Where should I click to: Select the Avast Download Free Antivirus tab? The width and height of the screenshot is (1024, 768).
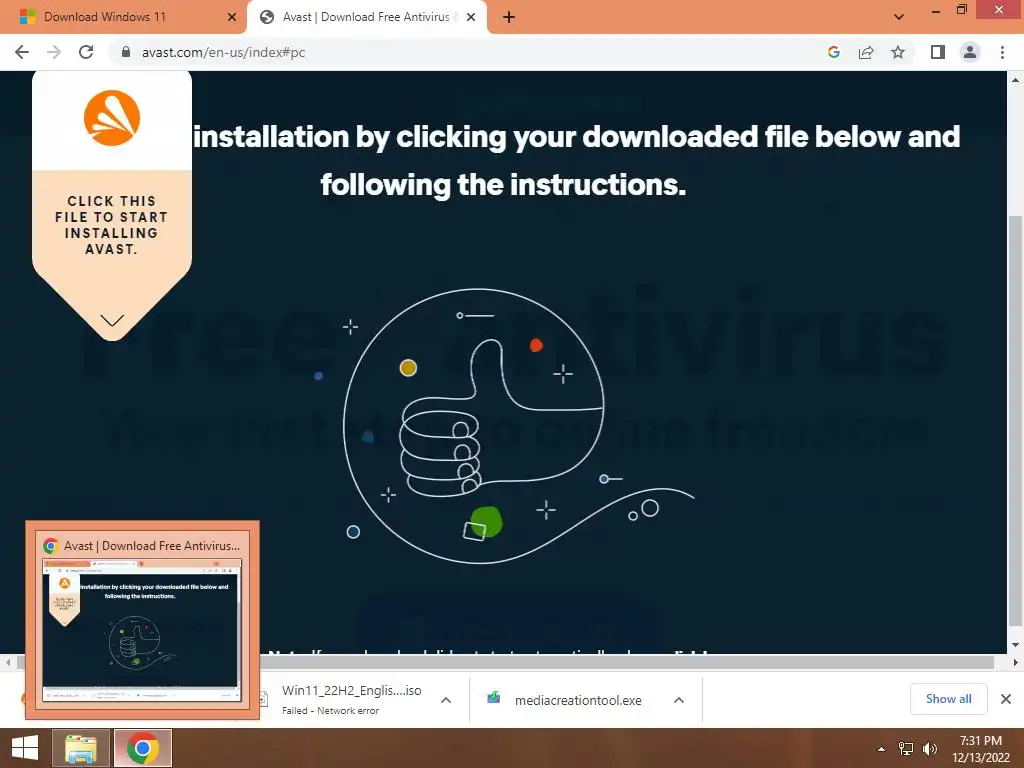pos(366,17)
